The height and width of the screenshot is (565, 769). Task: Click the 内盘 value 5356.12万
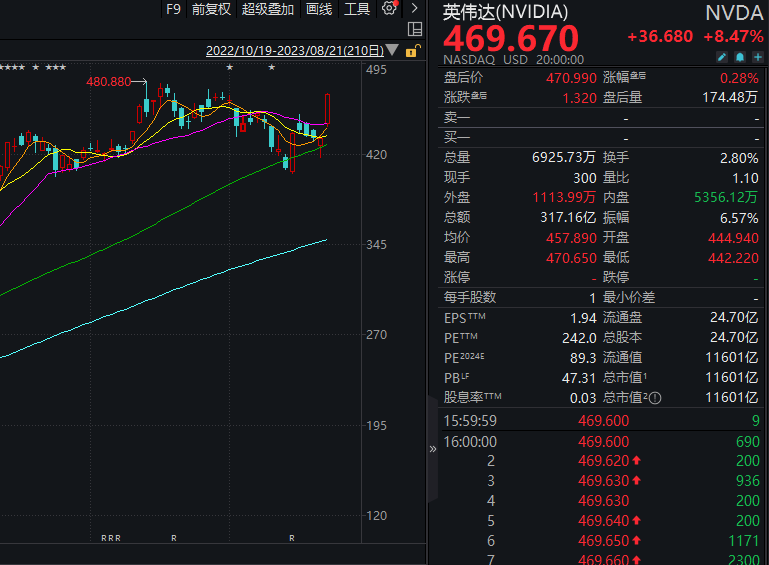point(726,197)
